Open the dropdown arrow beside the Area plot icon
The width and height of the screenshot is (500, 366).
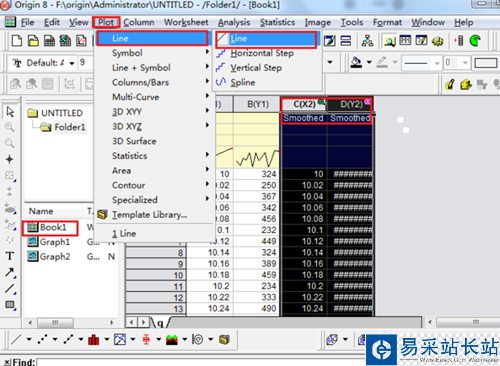coord(185,340)
